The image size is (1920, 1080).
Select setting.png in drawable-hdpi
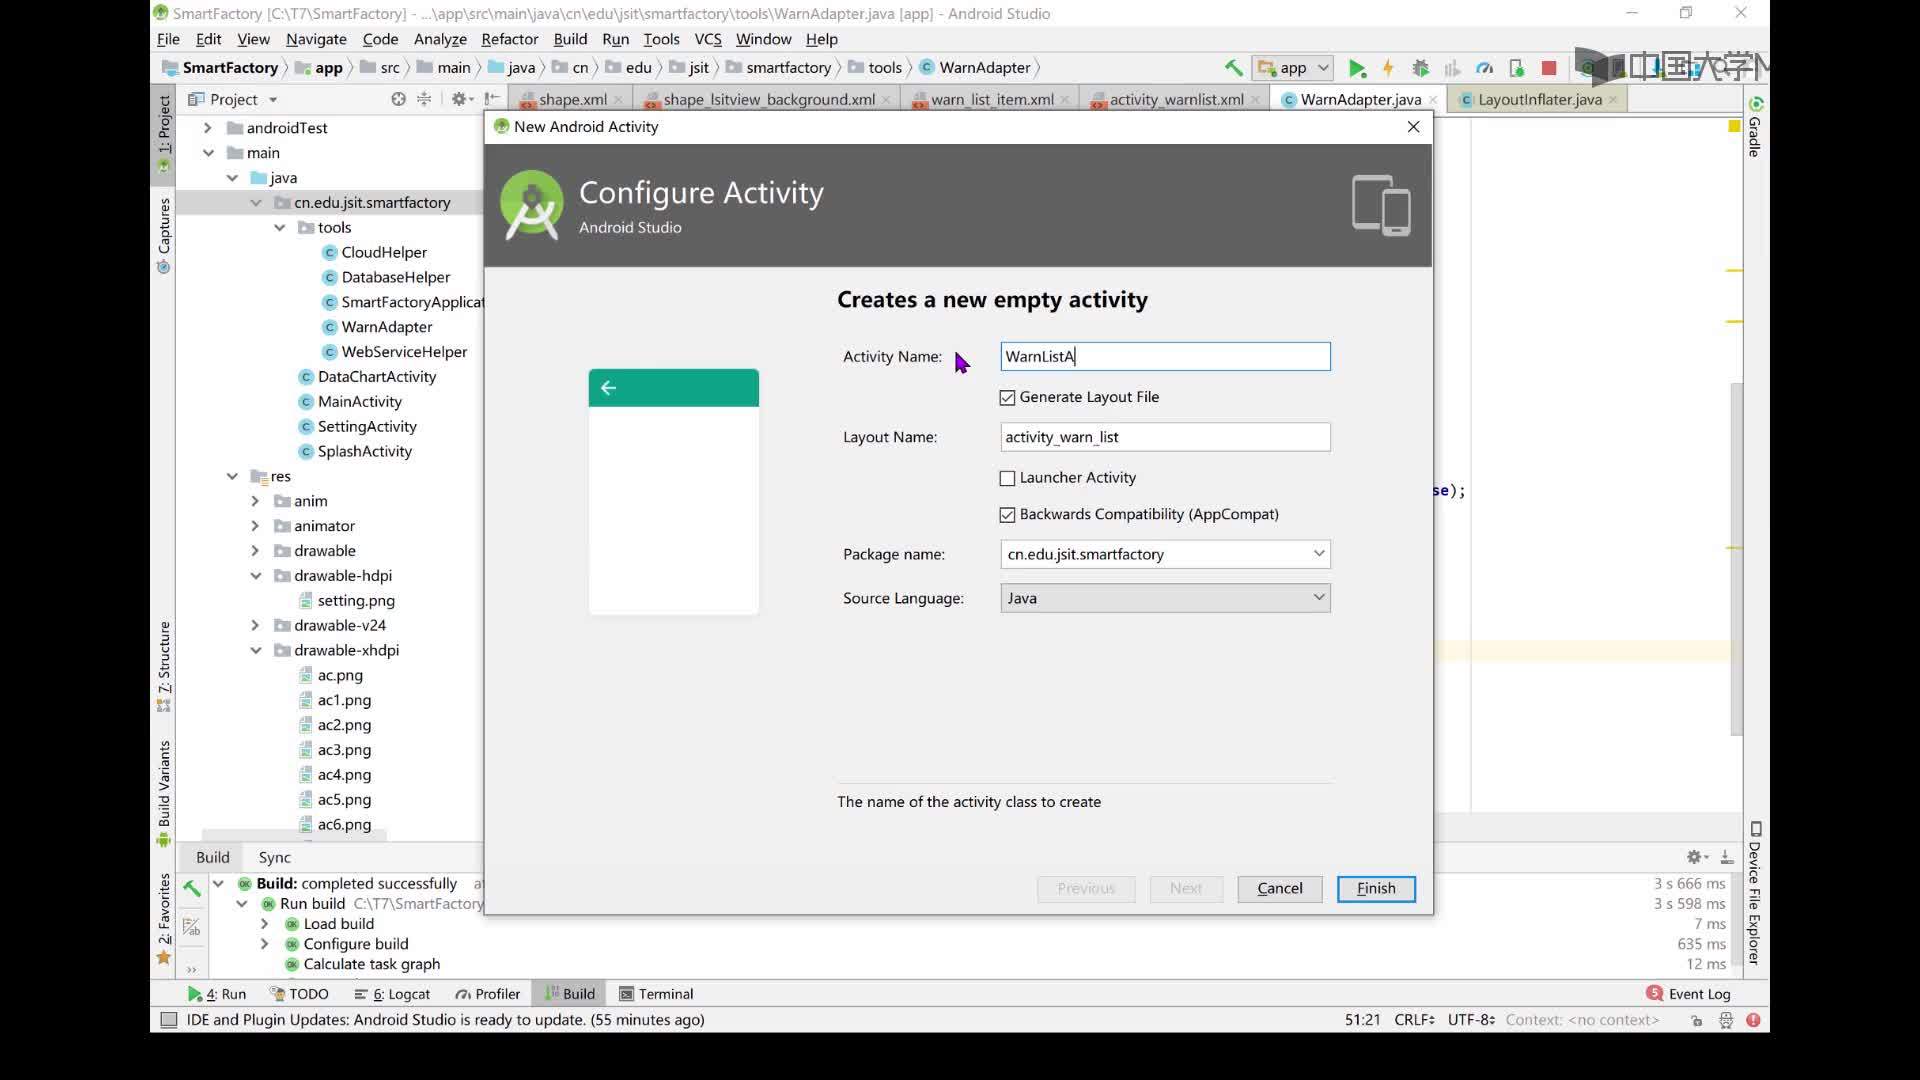click(355, 601)
